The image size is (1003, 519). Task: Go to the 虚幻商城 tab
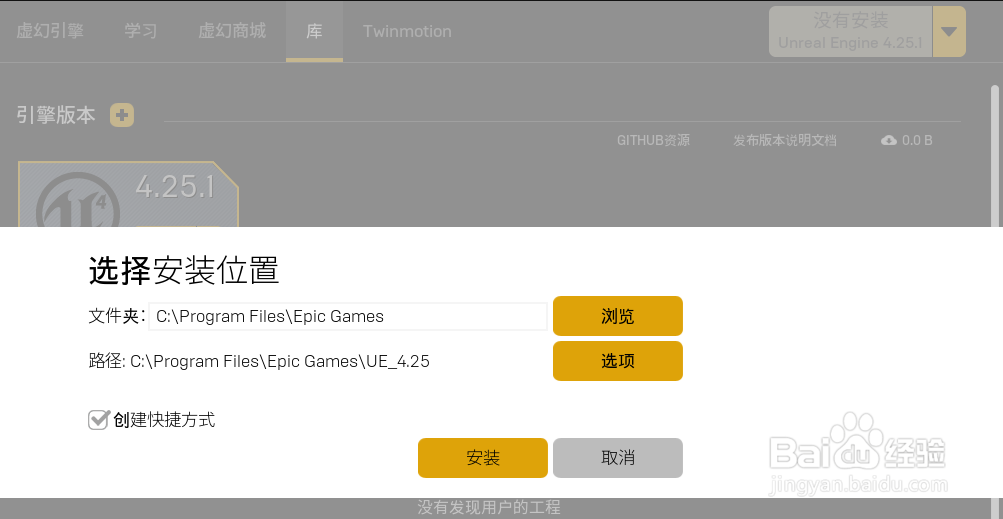tap(232, 31)
